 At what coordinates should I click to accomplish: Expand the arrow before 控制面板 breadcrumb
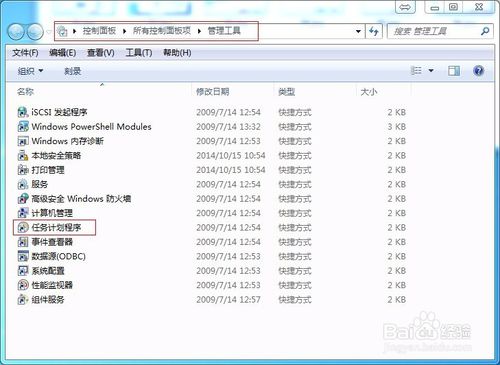click(75, 31)
